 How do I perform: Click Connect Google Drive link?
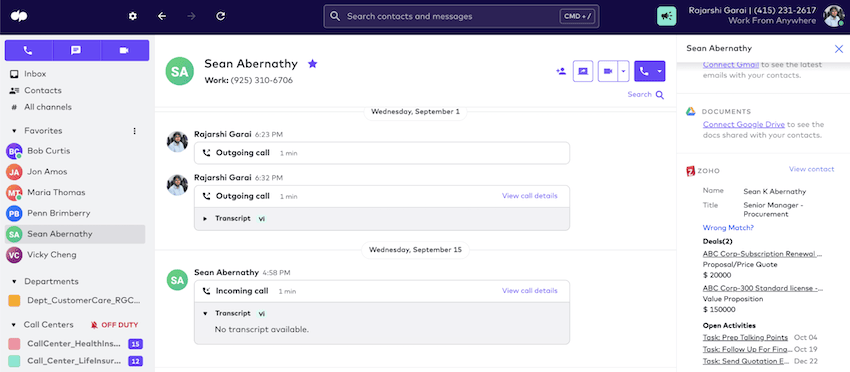(744, 124)
